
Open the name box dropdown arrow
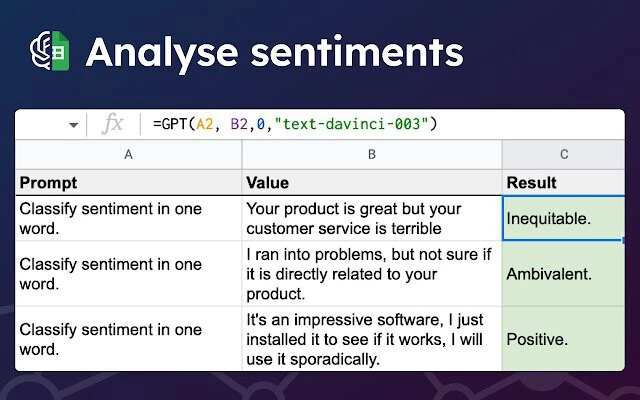(73, 125)
